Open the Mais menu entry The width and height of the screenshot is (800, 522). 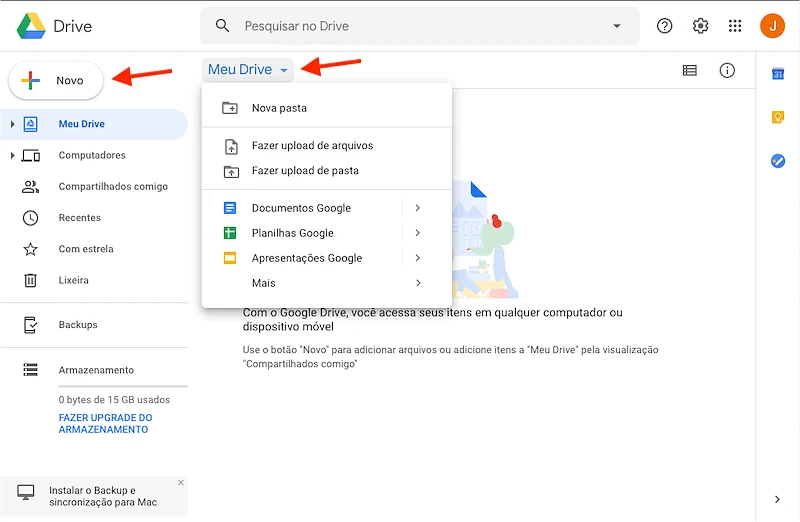click(x=327, y=283)
